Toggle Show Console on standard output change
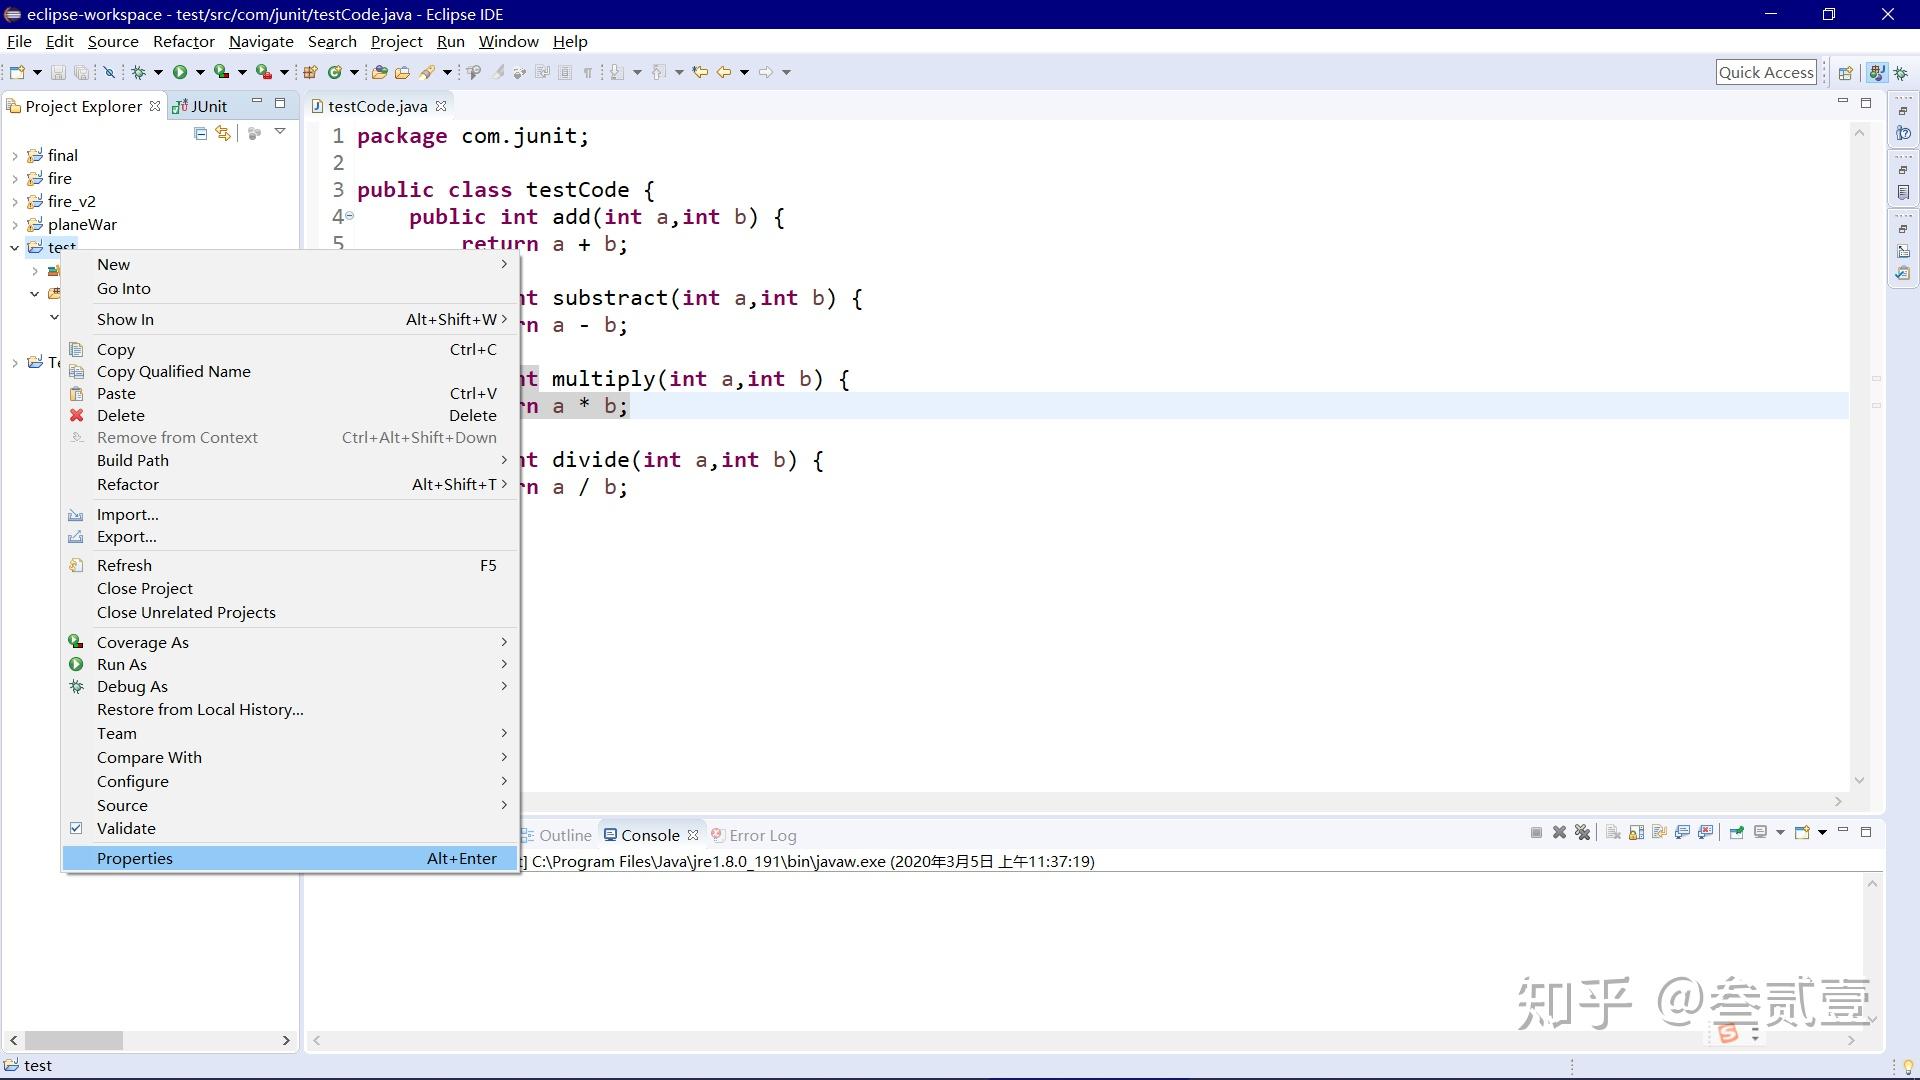The width and height of the screenshot is (1920, 1080). (1683, 833)
